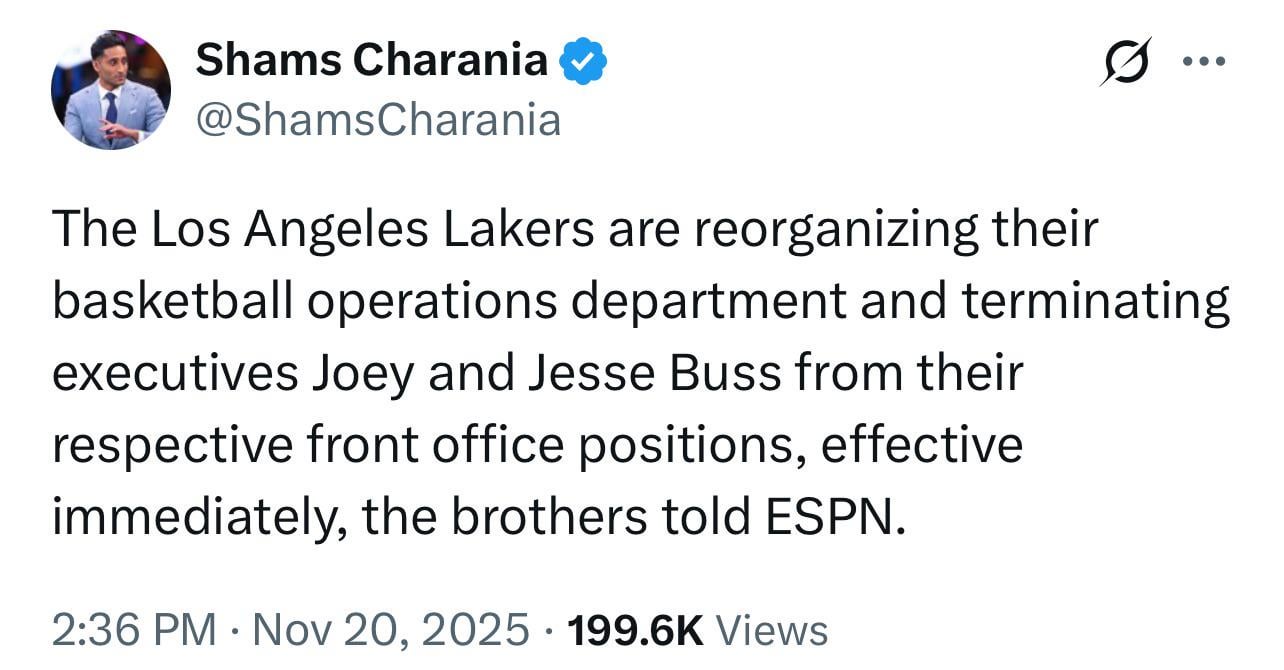
Task: Open the ellipsis menu on the tweet
Action: click(1204, 60)
